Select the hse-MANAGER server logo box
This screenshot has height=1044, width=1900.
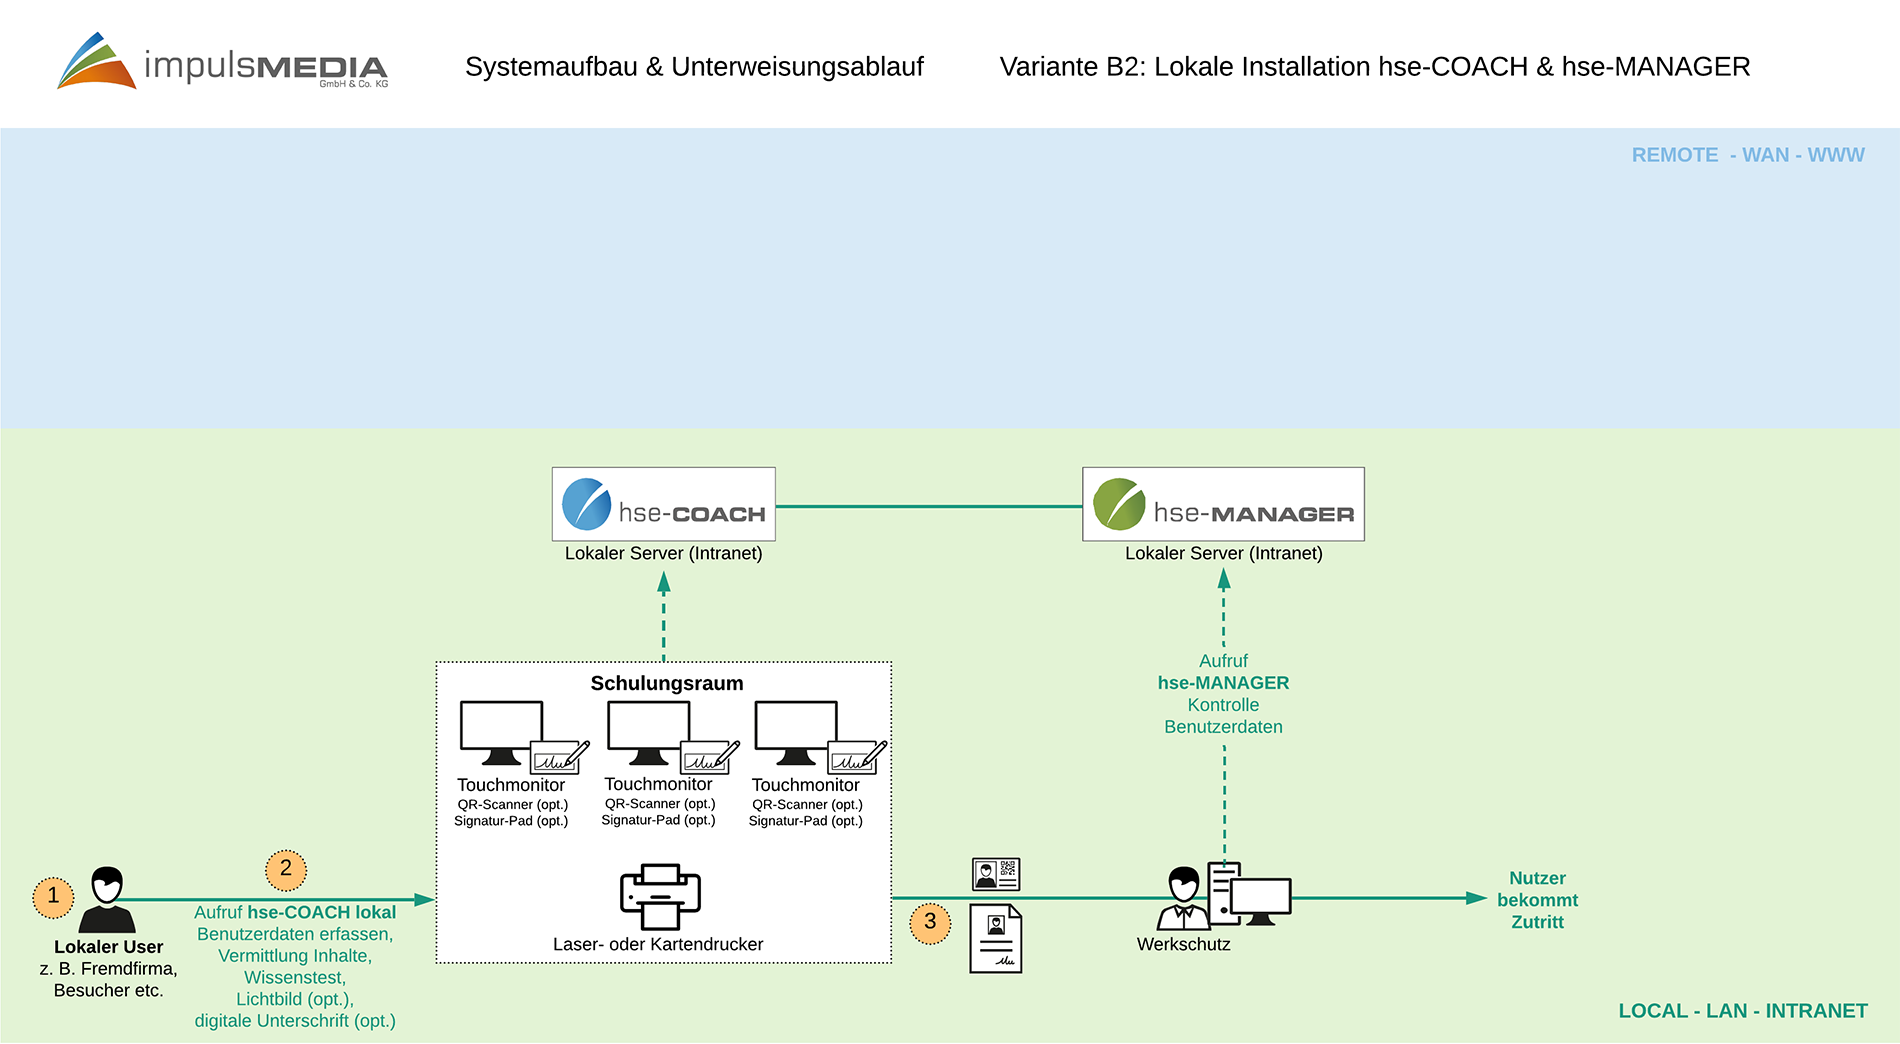coord(1222,504)
